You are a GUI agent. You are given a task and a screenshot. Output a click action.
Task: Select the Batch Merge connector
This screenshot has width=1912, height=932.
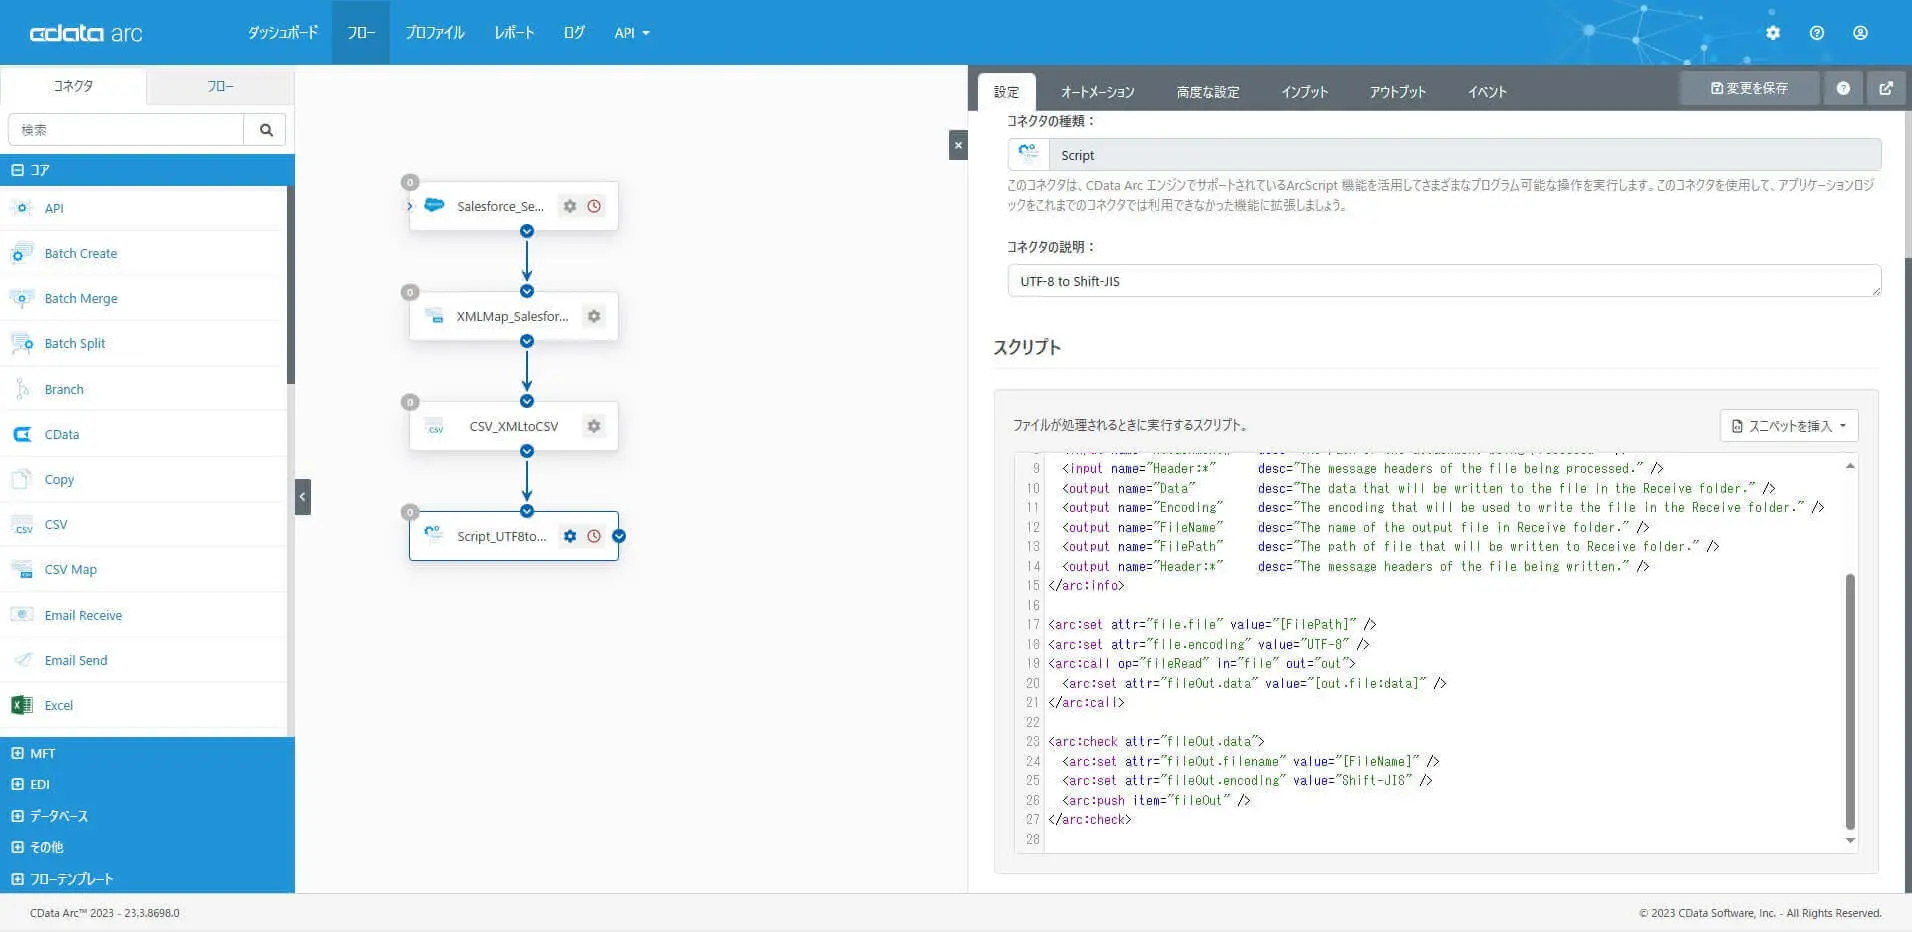pyautogui.click(x=143, y=298)
